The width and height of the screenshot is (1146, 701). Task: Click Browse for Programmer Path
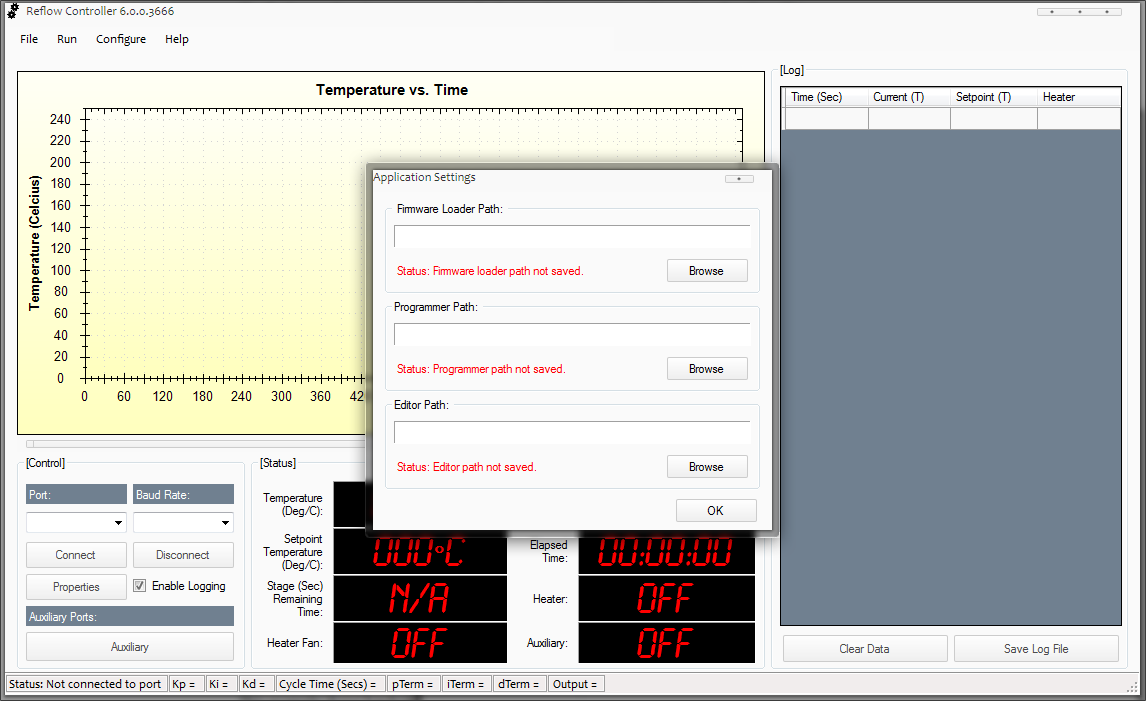coord(706,369)
